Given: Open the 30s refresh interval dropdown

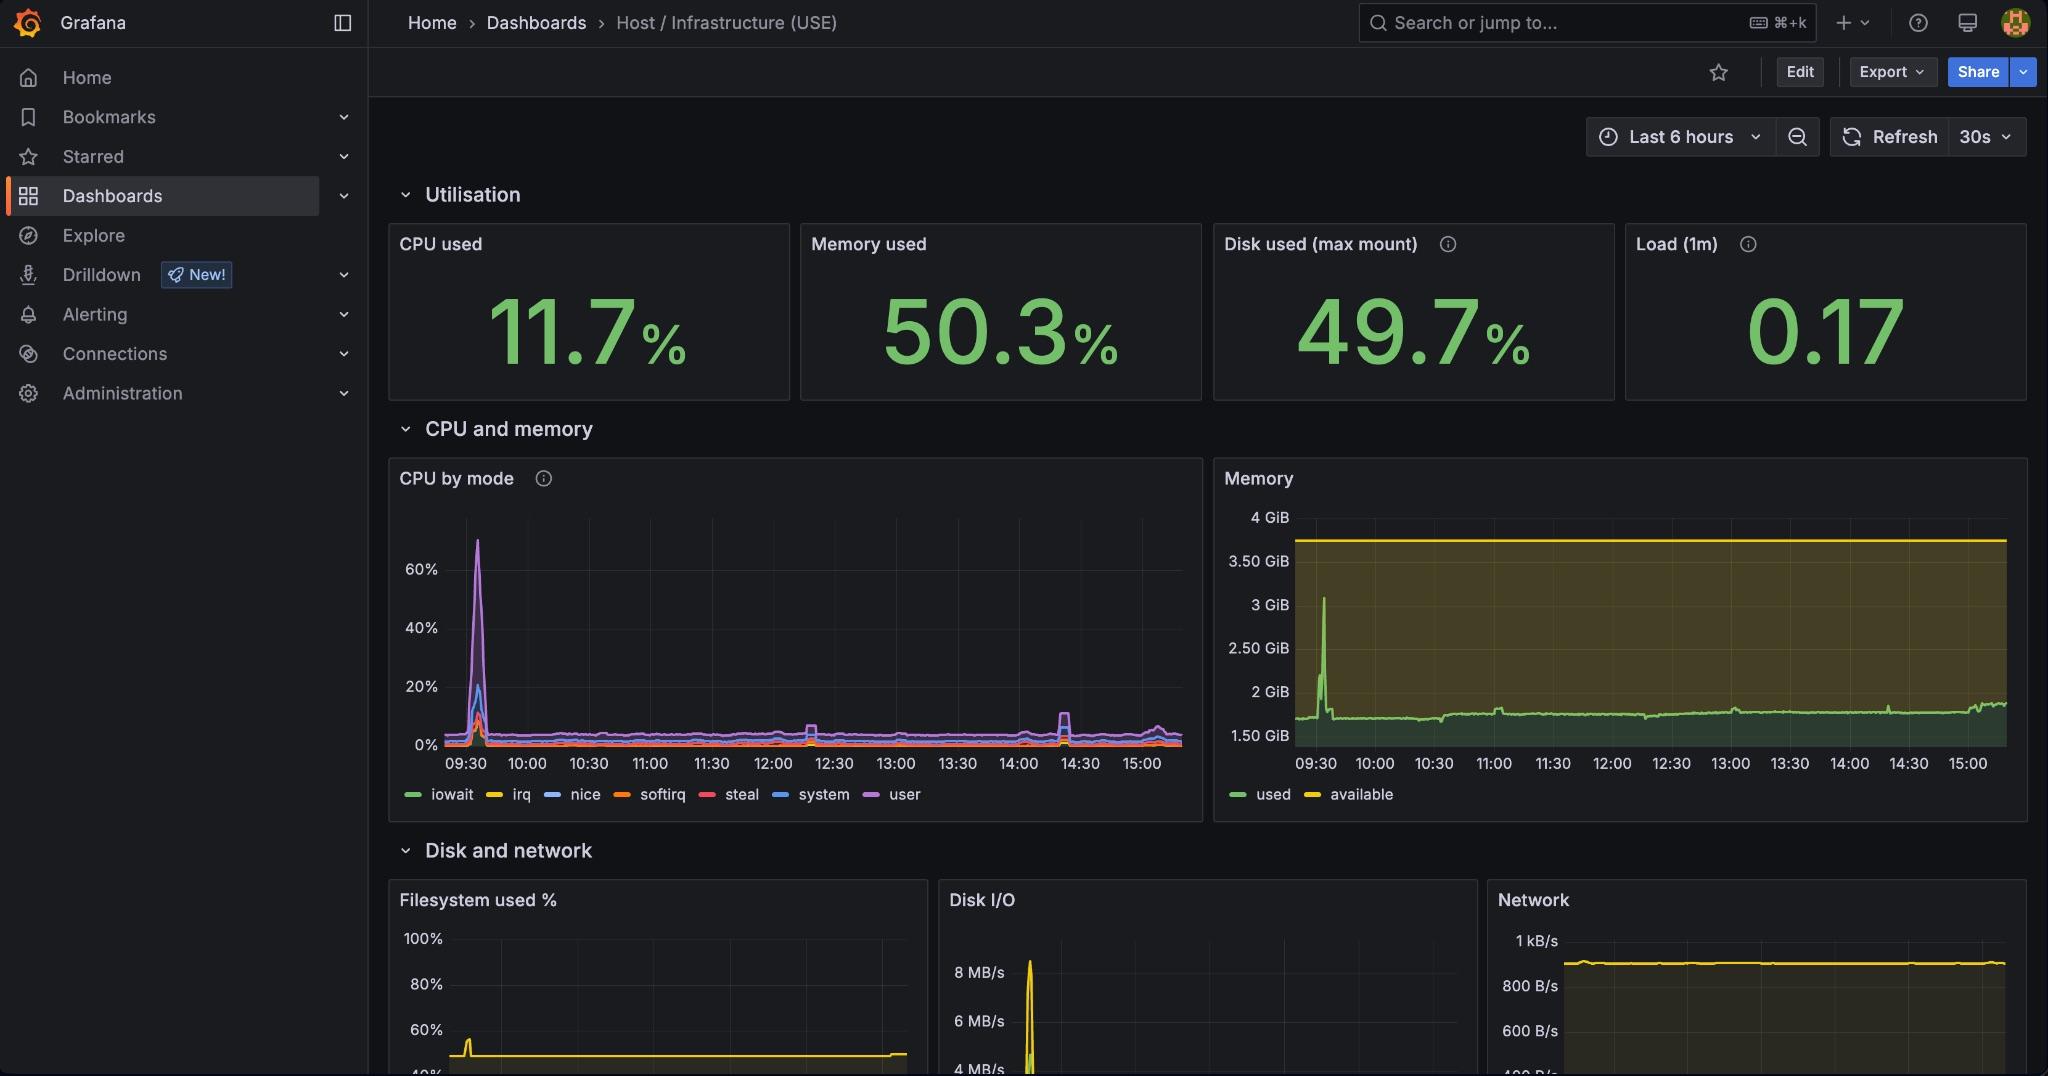Looking at the screenshot, I should [x=1985, y=137].
